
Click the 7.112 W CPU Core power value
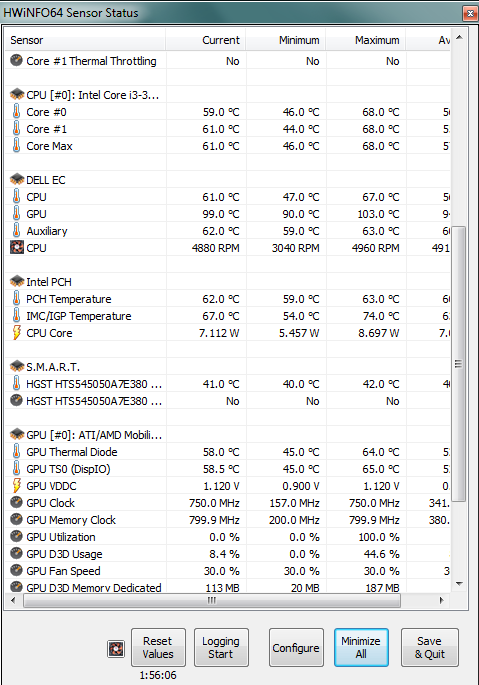tap(219, 333)
